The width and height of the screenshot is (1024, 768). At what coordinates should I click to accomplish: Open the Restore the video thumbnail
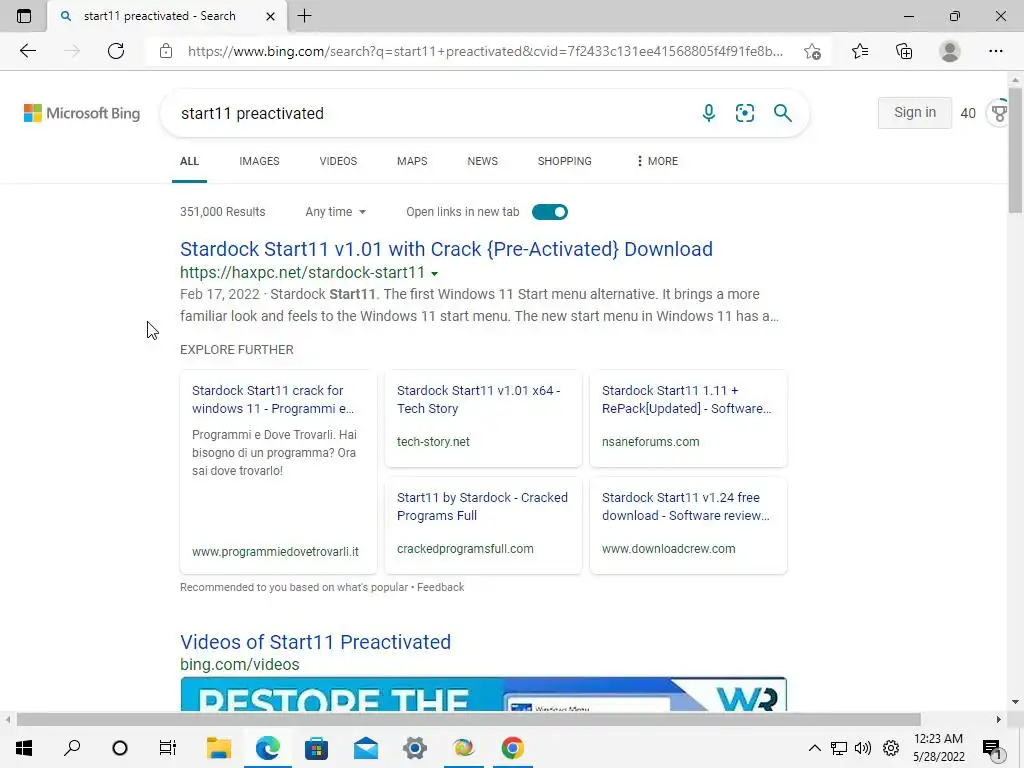pyautogui.click(x=483, y=694)
